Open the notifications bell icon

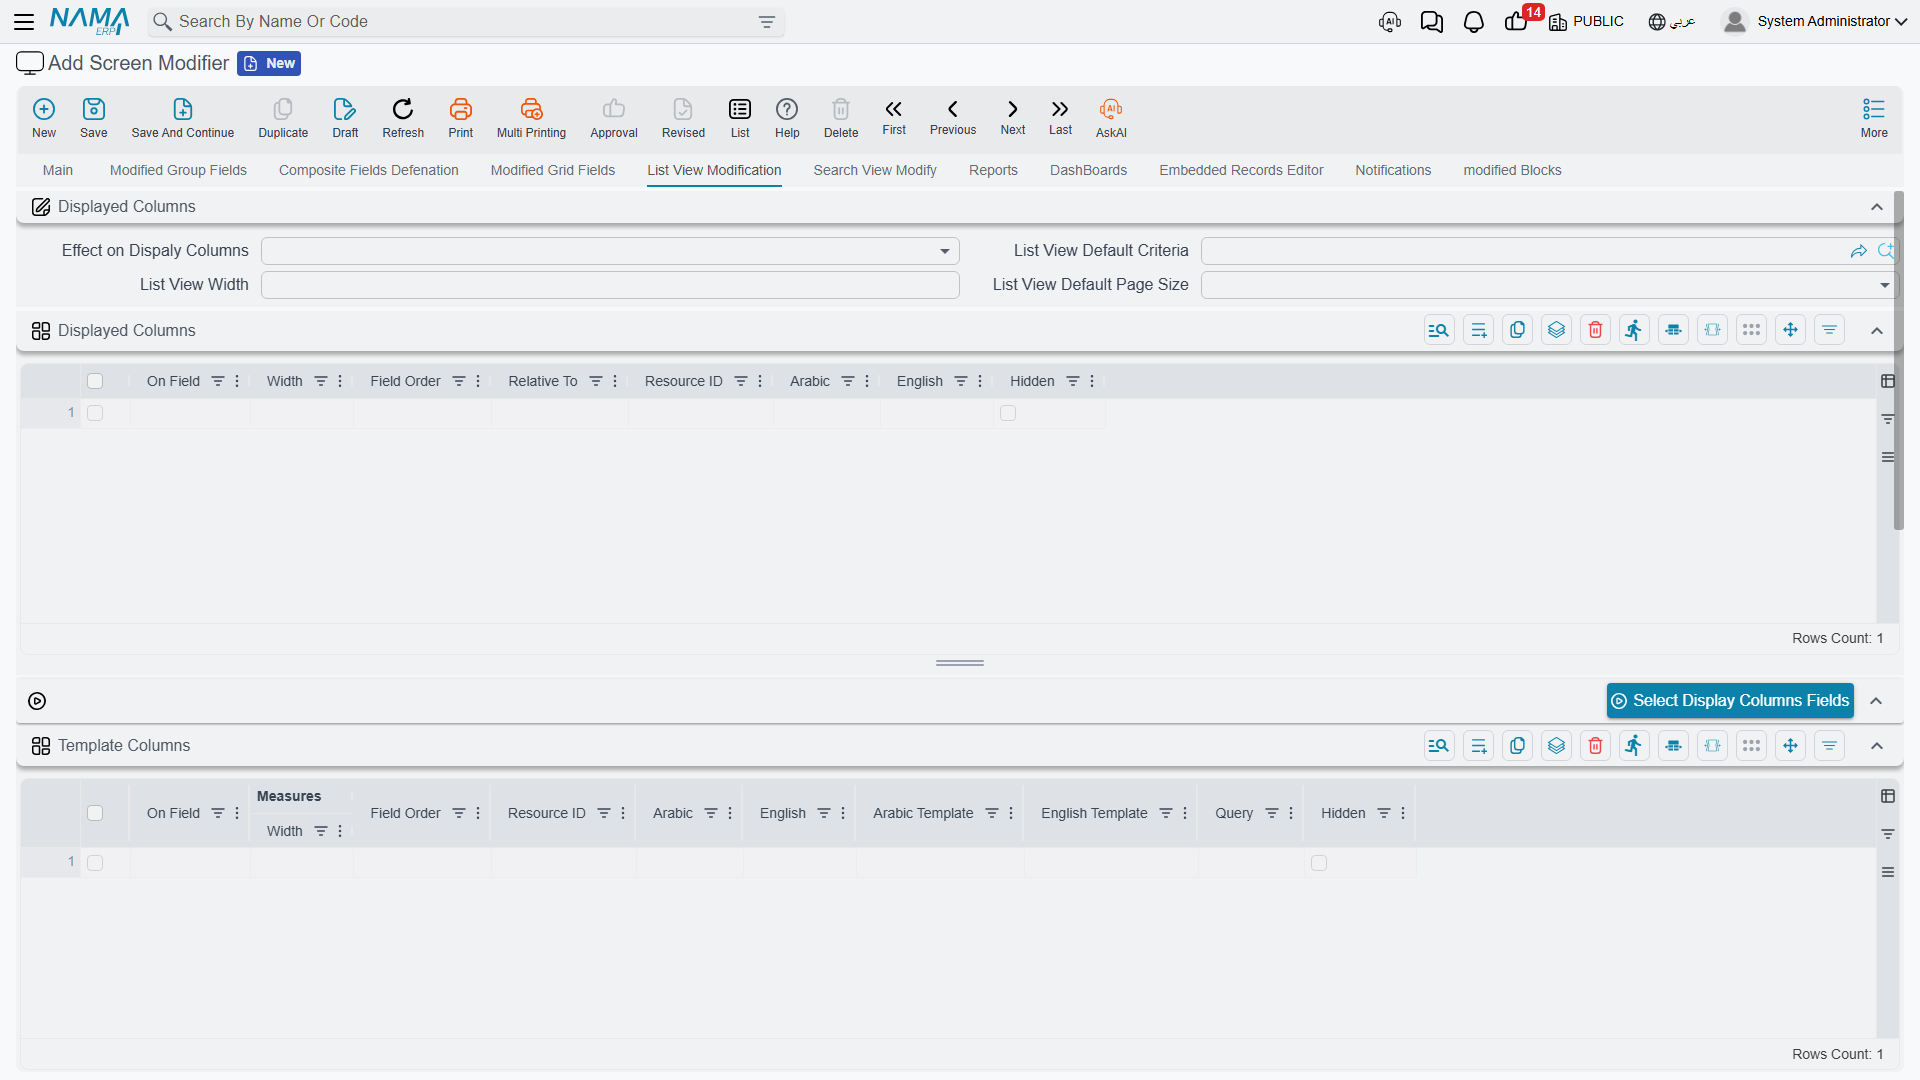[x=1474, y=22]
